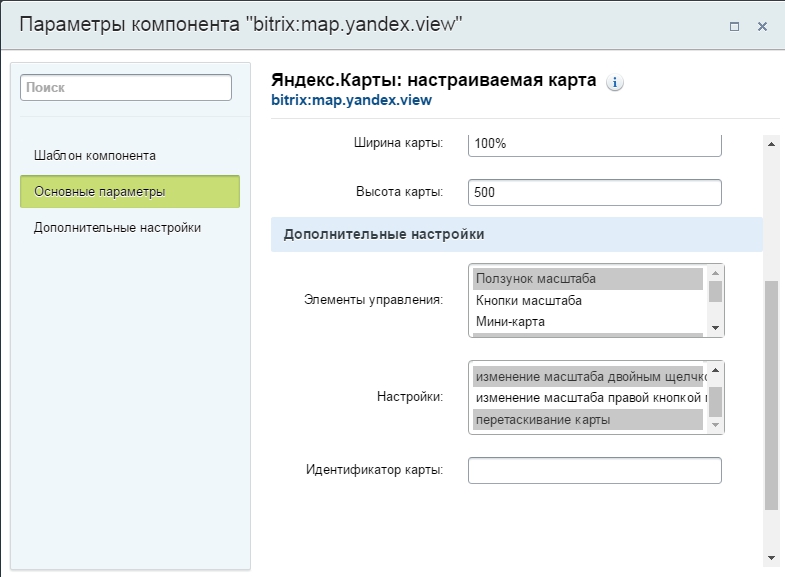This screenshot has width=785, height=577.
Task: Click the Поиск search field
Action: pos(126,88)
